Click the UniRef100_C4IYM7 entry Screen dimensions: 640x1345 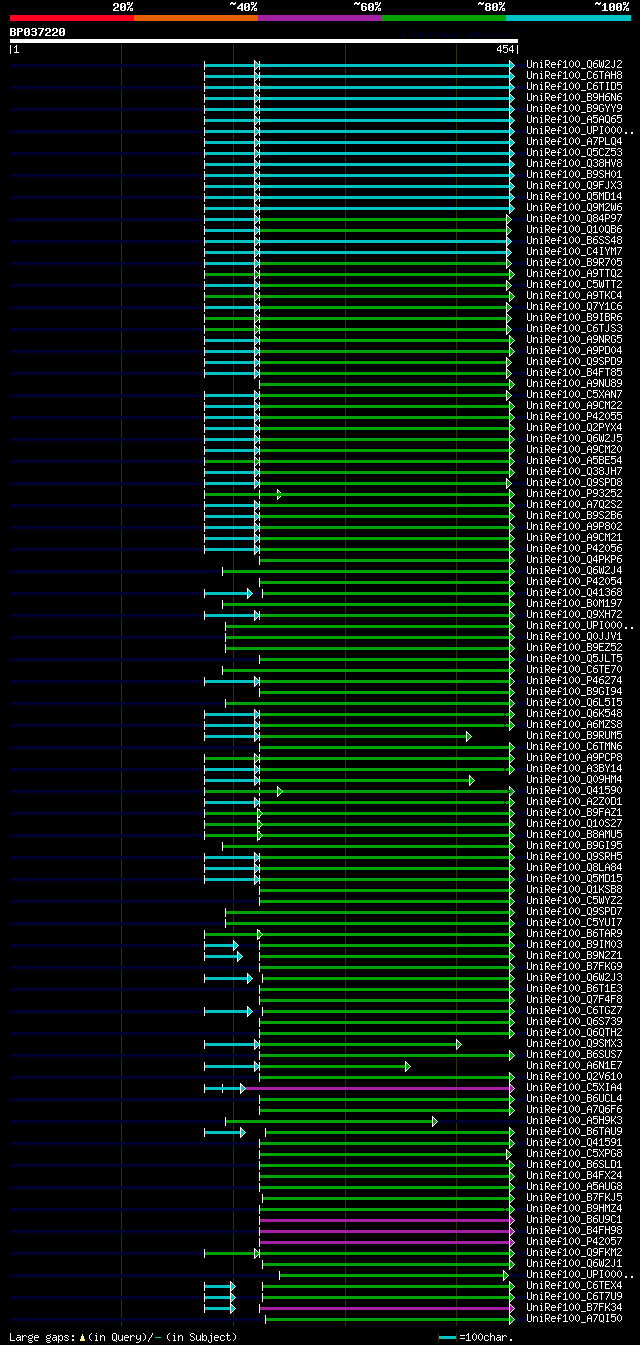[574, 251]
